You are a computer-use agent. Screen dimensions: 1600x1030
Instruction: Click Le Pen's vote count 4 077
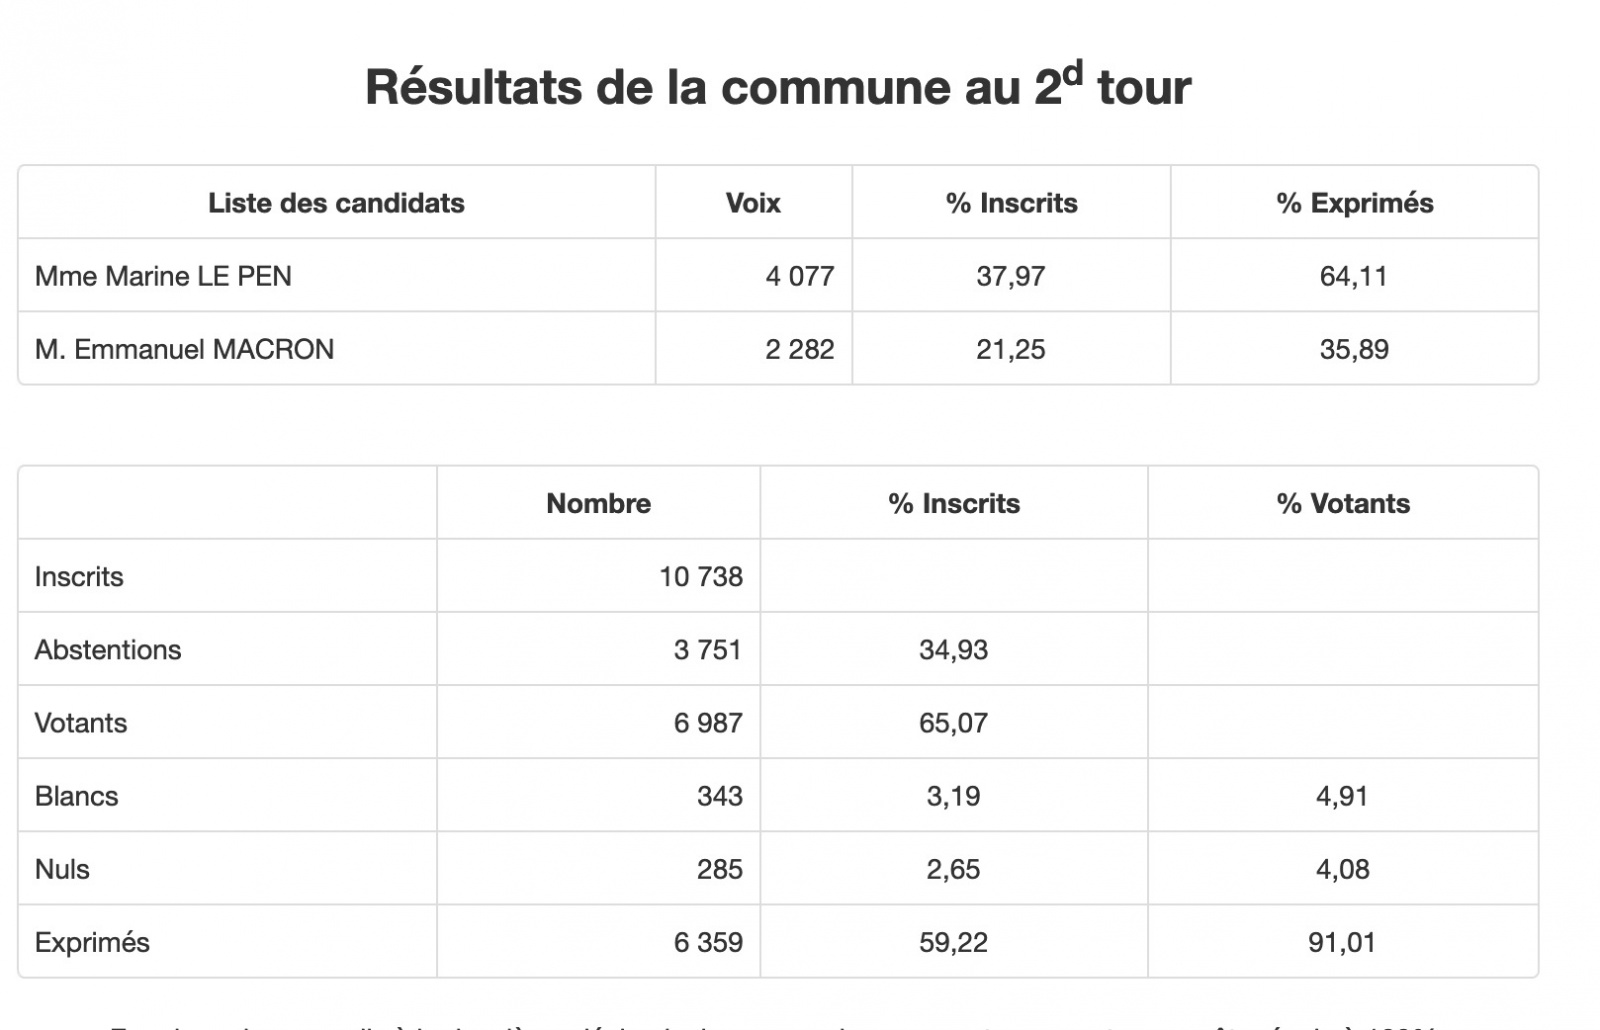(x=799, y=276)
